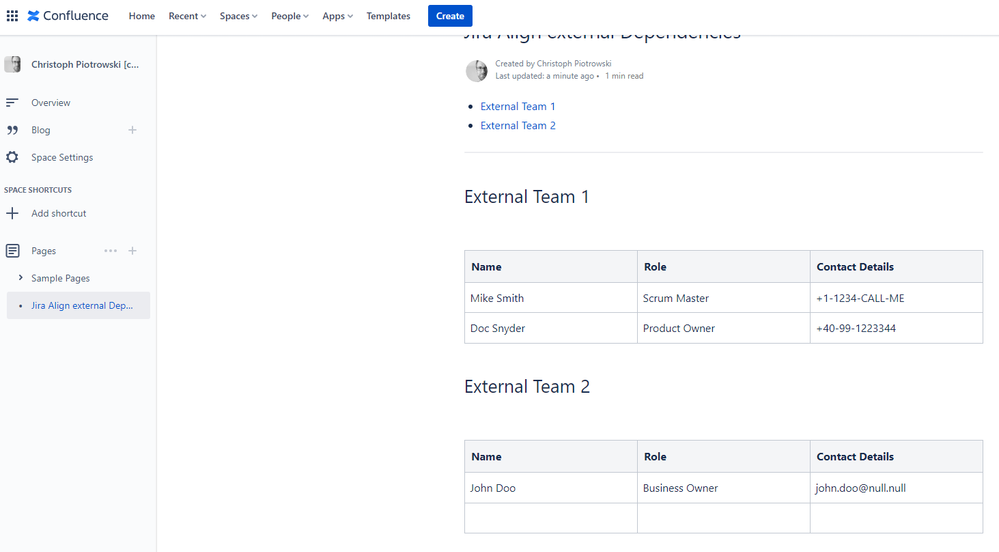
Task: Open the app switcher grid icon
Action: 12,16
